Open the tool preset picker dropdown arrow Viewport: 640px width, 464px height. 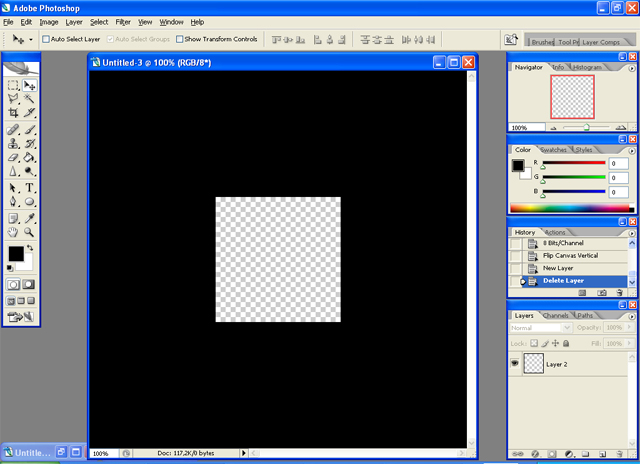click(31, 40)
